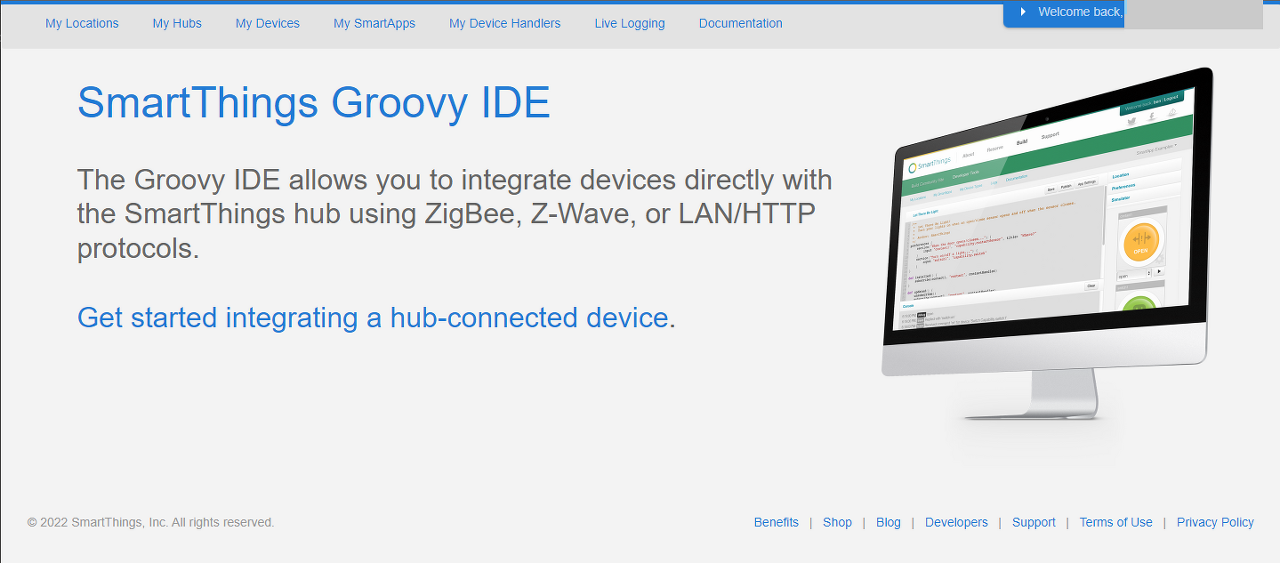Click the Welcome back banner text
The height and width of the screenshot is (563, 1280).
click(x=1081, y=12)
